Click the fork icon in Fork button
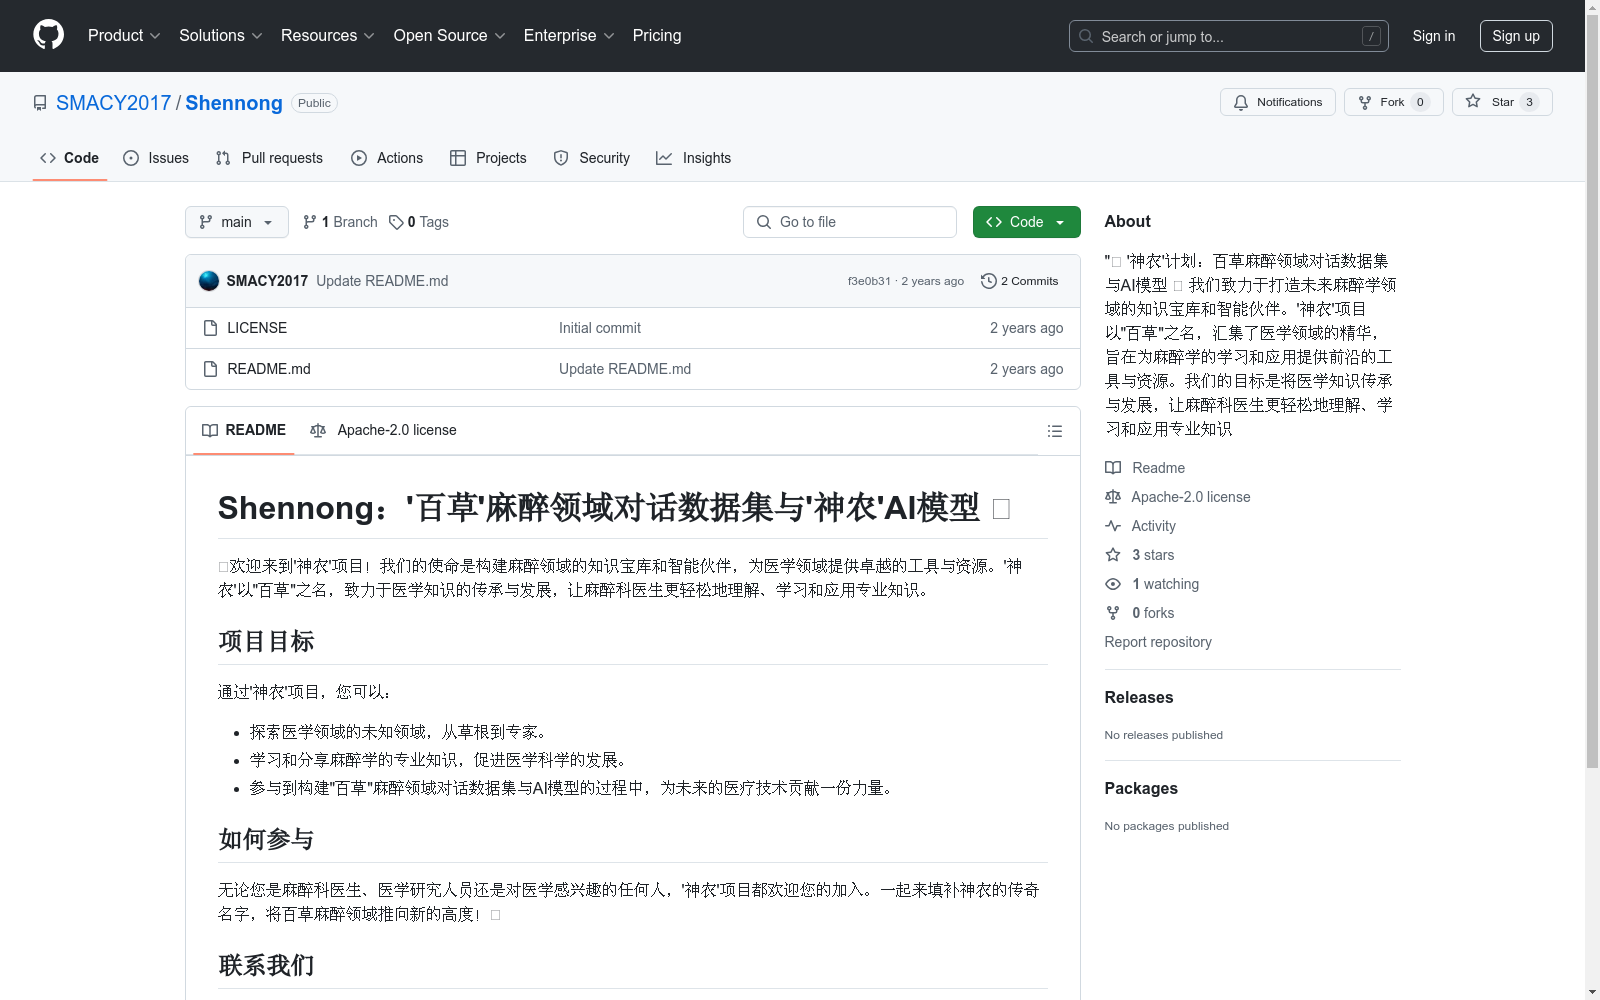The width and height of the screenshot is (1600, 1000). point(1365,102)
